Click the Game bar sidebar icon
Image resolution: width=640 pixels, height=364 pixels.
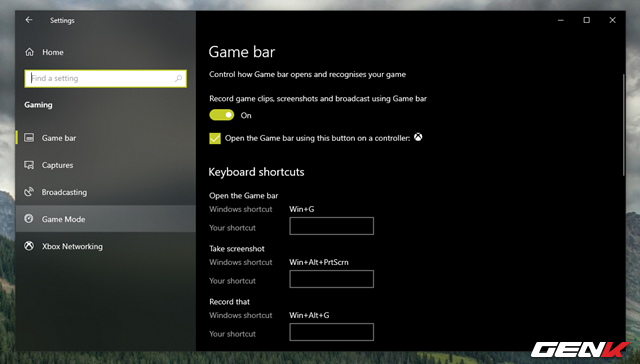(29, 138)
